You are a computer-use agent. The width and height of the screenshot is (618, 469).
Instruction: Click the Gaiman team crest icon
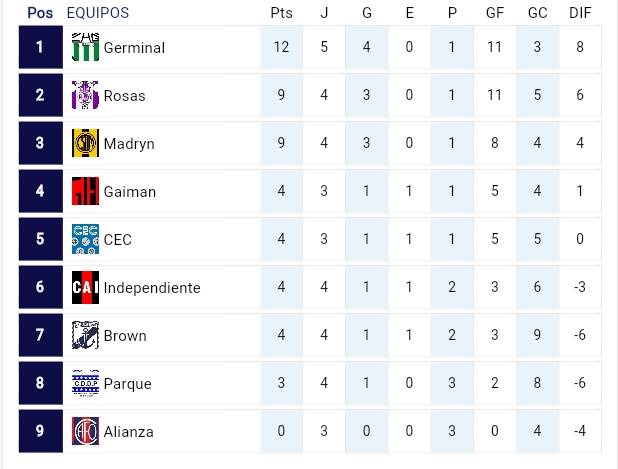click(x=85, y=191)
